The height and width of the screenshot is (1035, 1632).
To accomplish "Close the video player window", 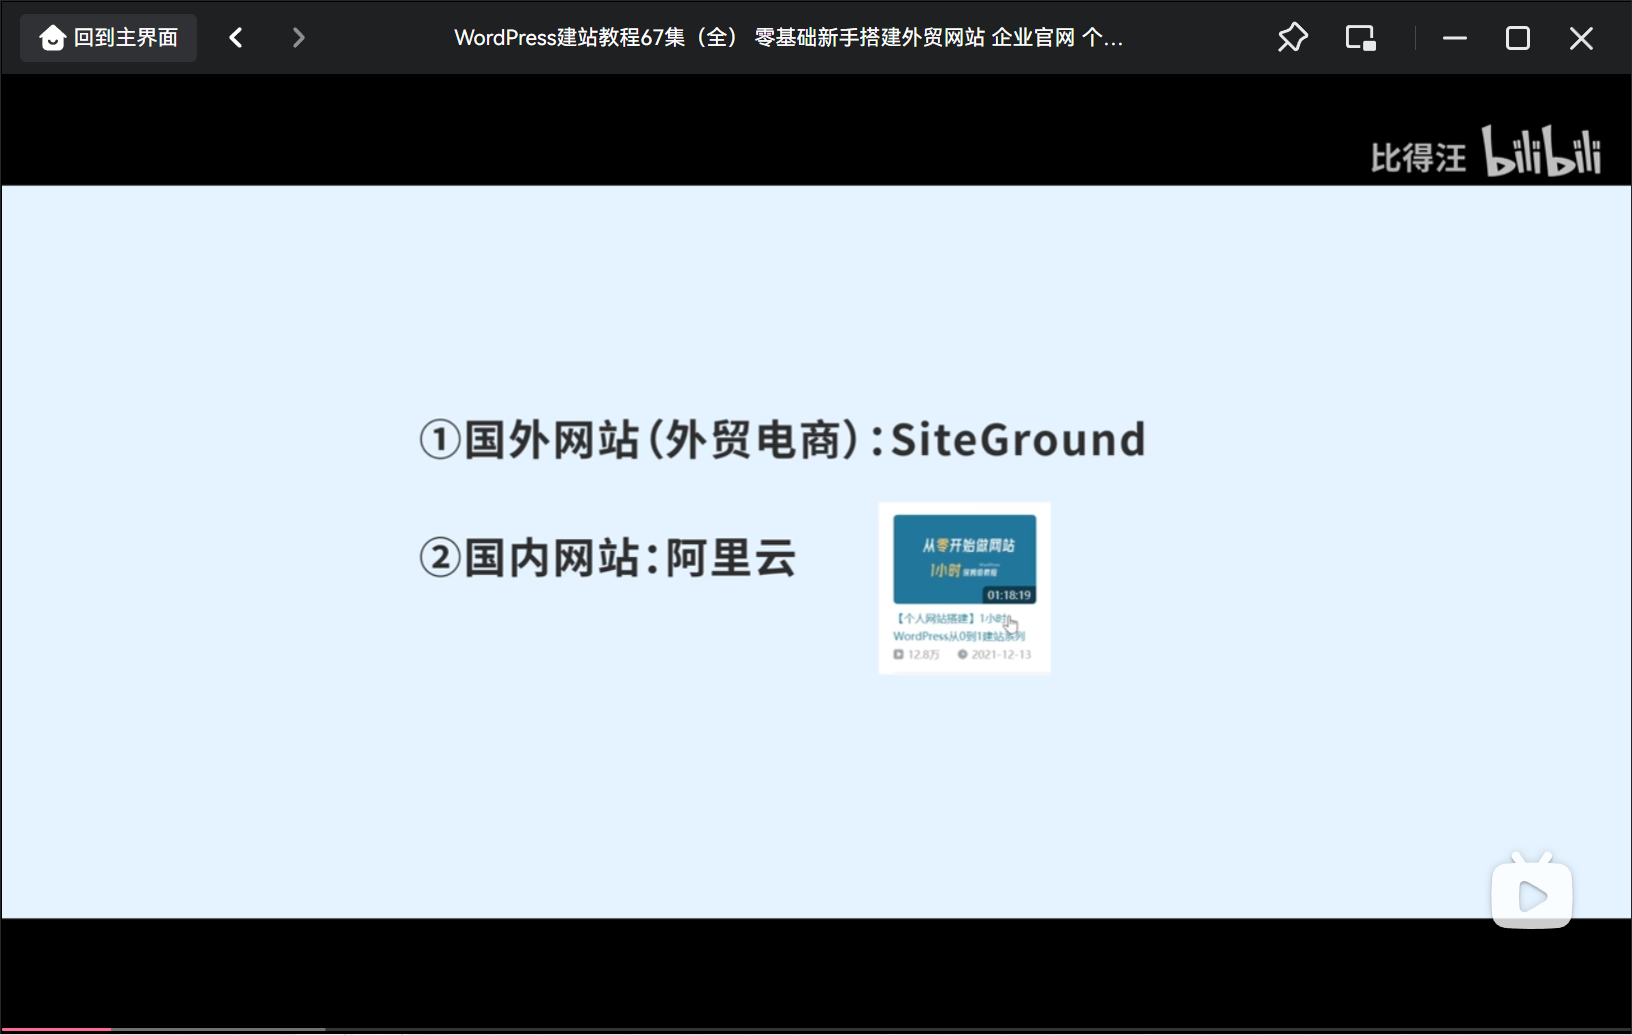I will tap(1581, 38).
